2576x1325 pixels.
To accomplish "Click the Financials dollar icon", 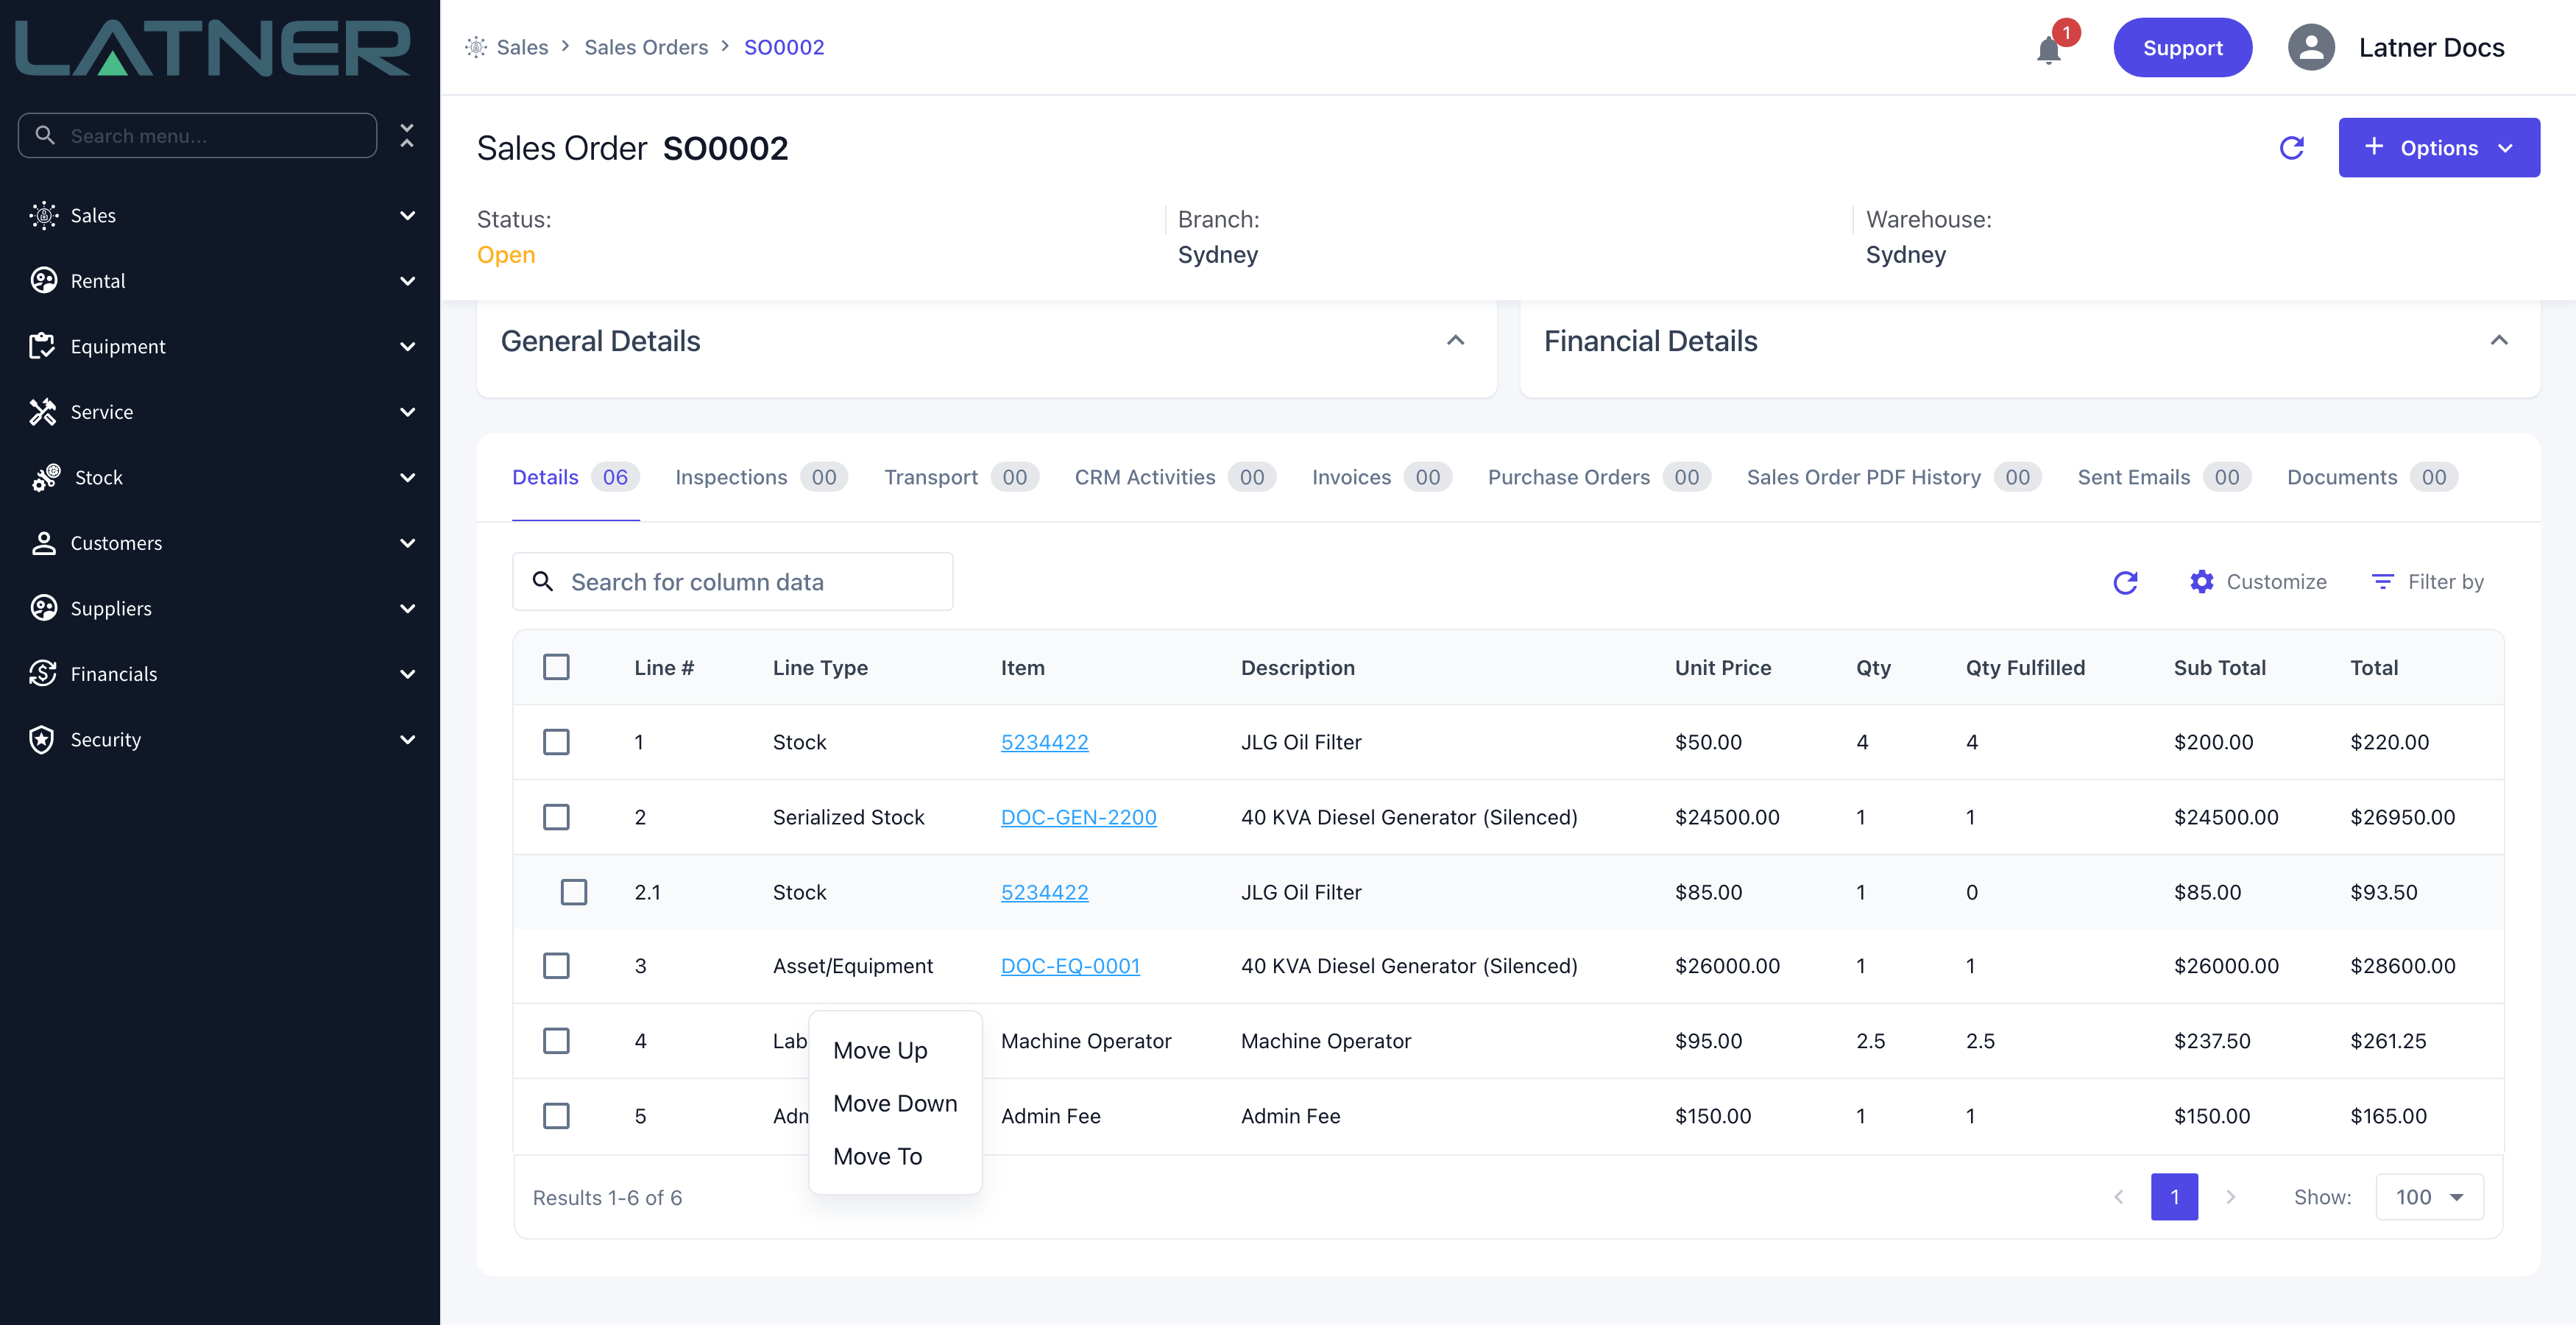I will (x=43, y=674).
